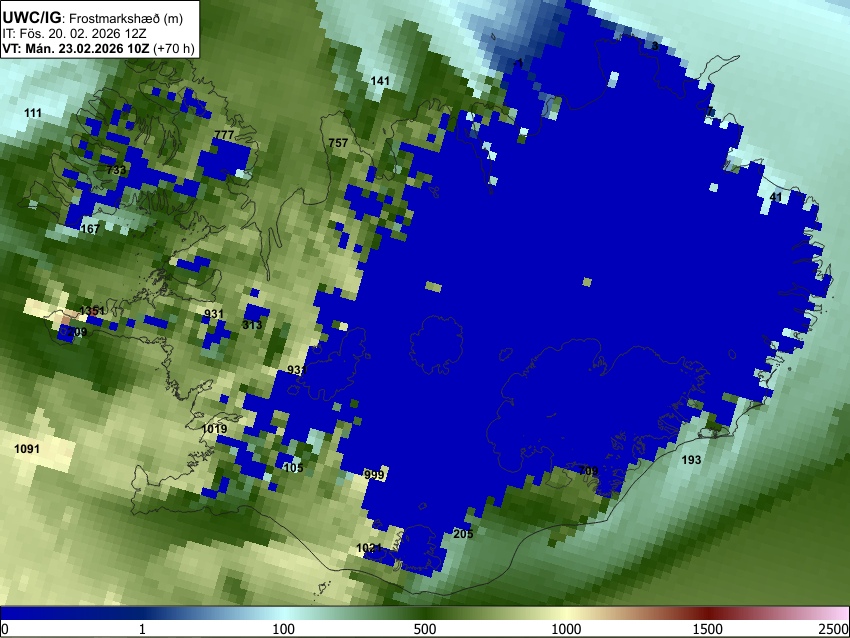Select the 'IT: Fös. 20. 02. 2026 12Z' line
This screenshot has width=850, height=638.
74,33
